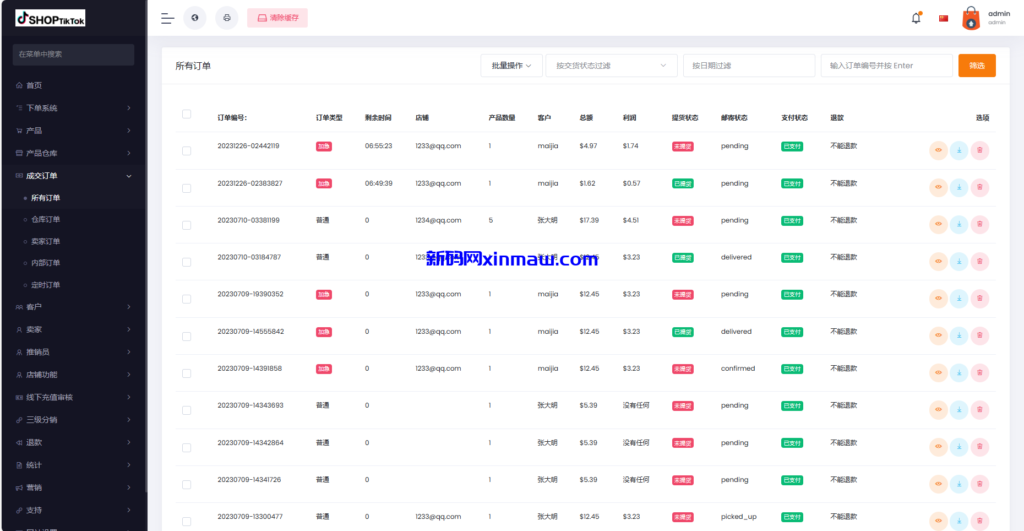The width and height of the screenshot is (1024, 531).
Task: Check the box for order 20231226-02442119
Action: [186, 151]
